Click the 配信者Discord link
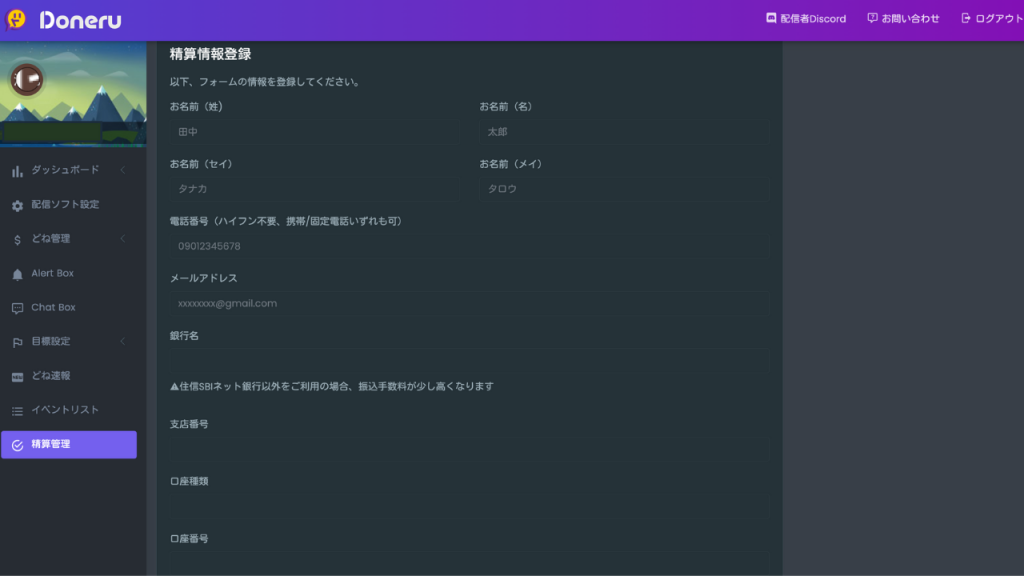1024x576 pixels. [806, 17]
